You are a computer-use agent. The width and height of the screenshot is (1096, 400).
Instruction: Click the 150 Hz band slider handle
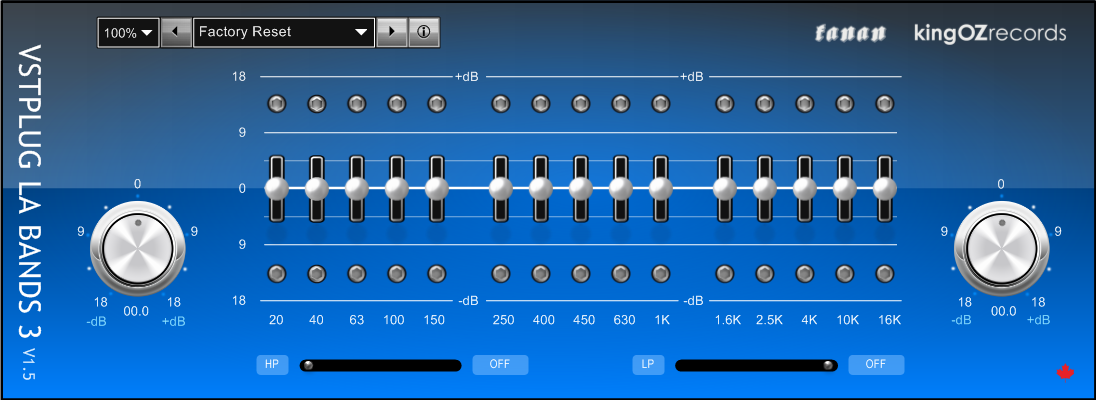pyautogui.click(x=436, y=188)
